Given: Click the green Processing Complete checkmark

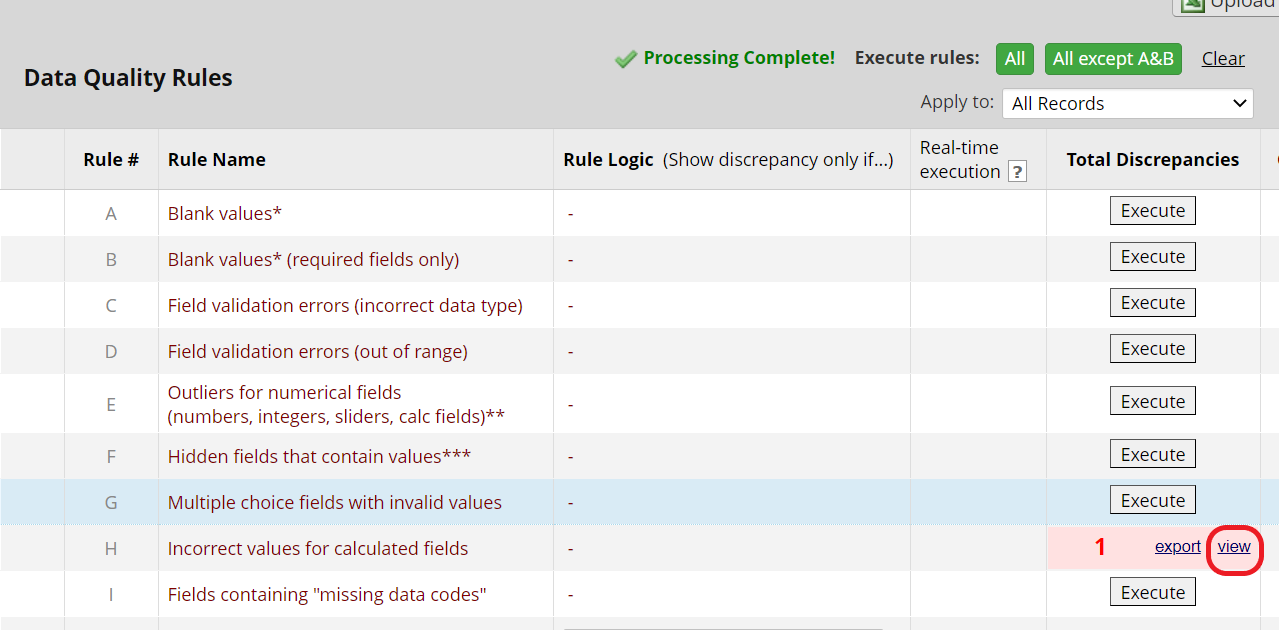Looking at the screenshot, I should click(x=626, y=59).
